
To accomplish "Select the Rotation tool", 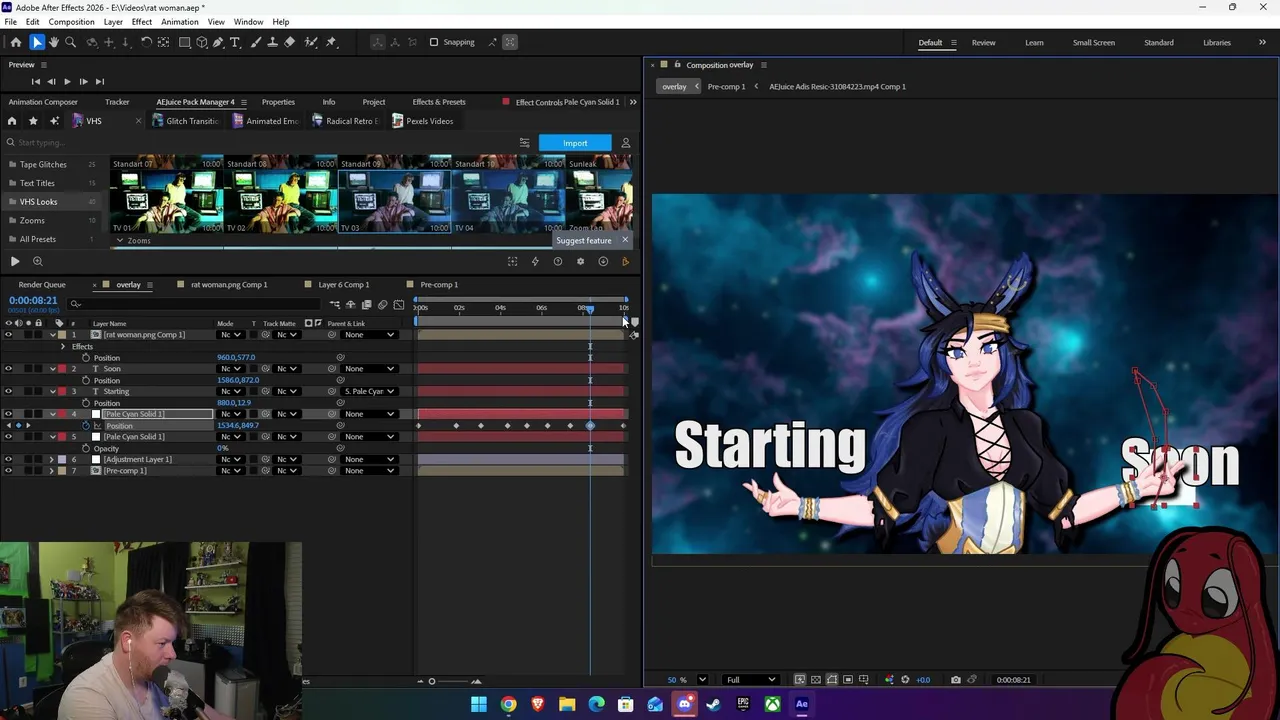I will 146,42.
